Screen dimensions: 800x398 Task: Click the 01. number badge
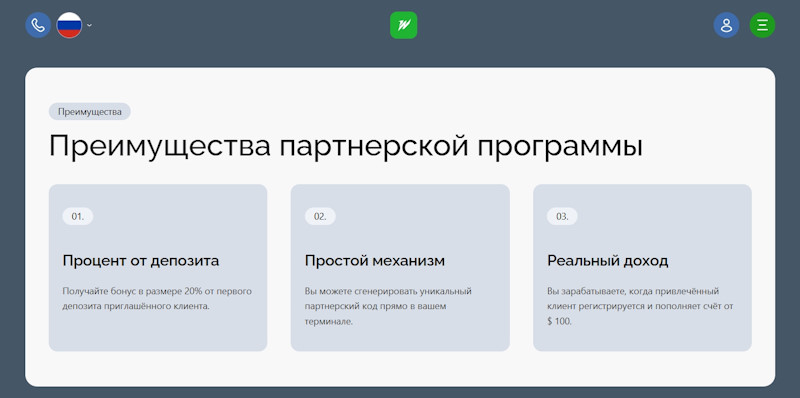click(x=78, y=216)
